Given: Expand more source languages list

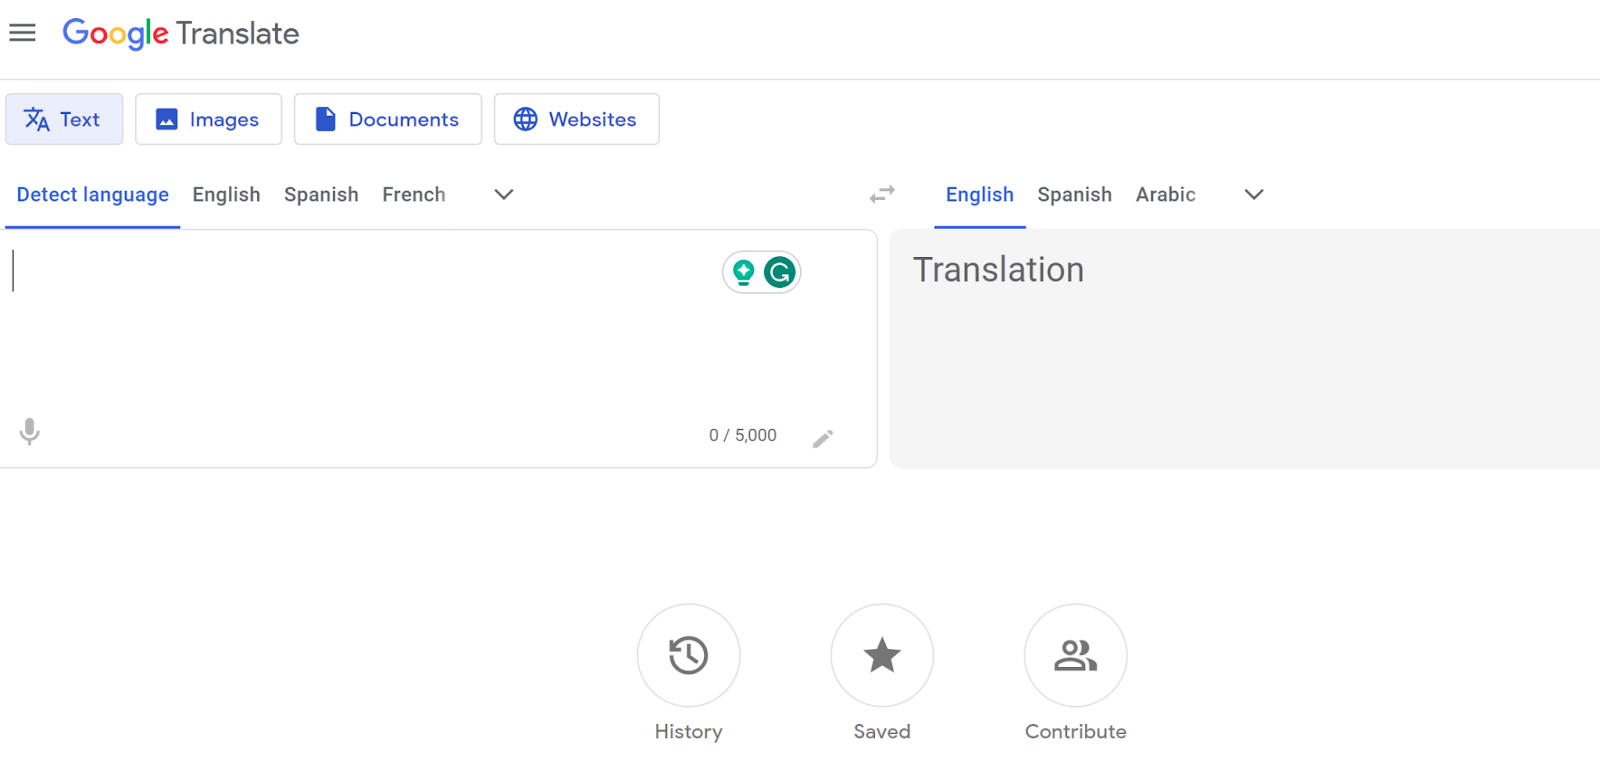Looking at the screenshot, I should point(504,195).
